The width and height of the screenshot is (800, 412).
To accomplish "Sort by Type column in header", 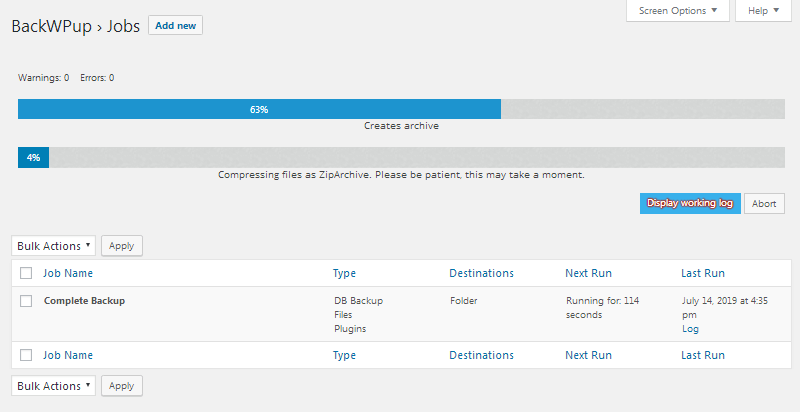I will (x=344, y=273).
